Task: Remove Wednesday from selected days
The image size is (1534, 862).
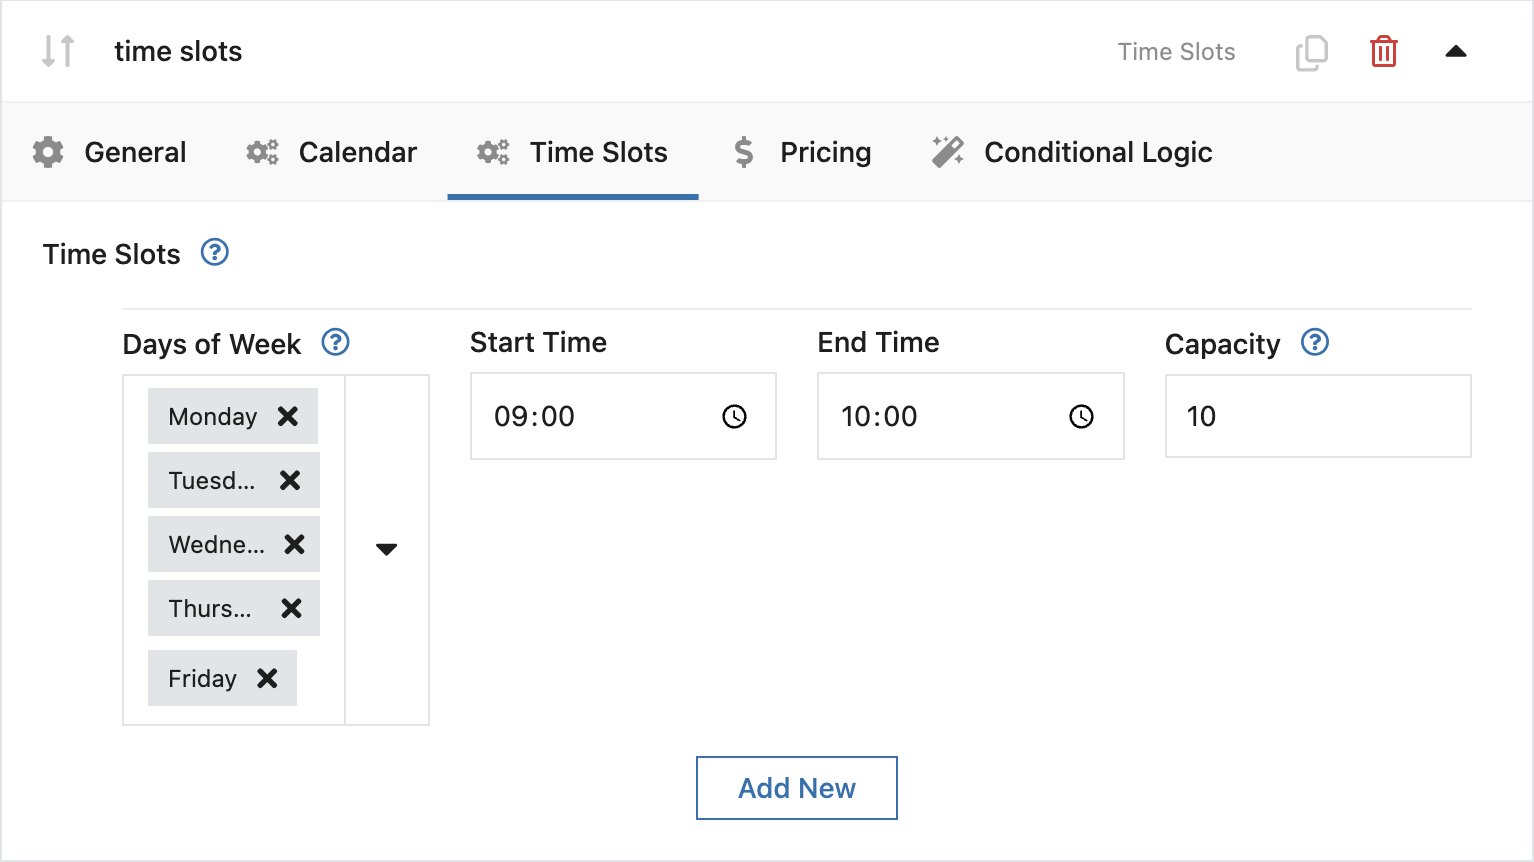Action: coord(294,544)
